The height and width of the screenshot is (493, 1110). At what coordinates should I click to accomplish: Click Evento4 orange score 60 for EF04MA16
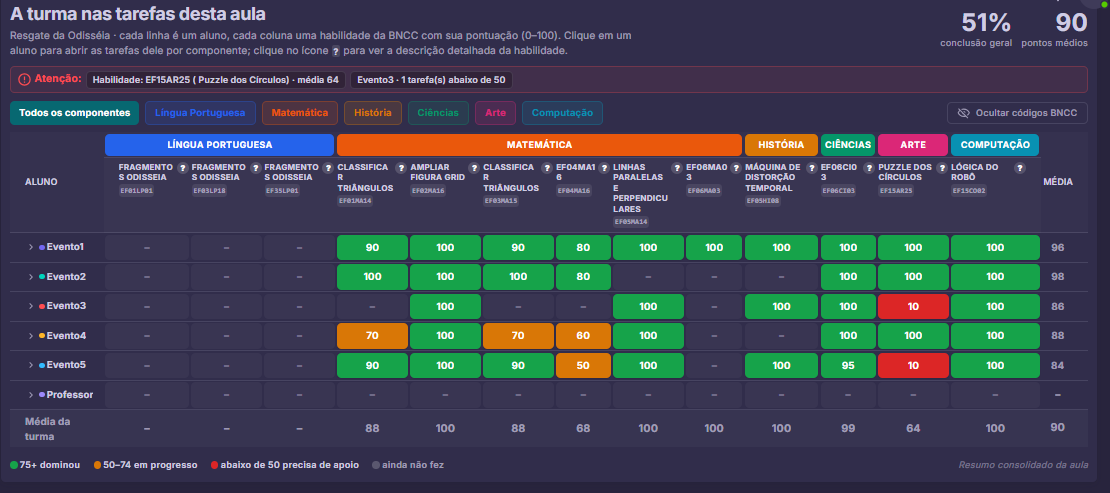coord(583,336)
